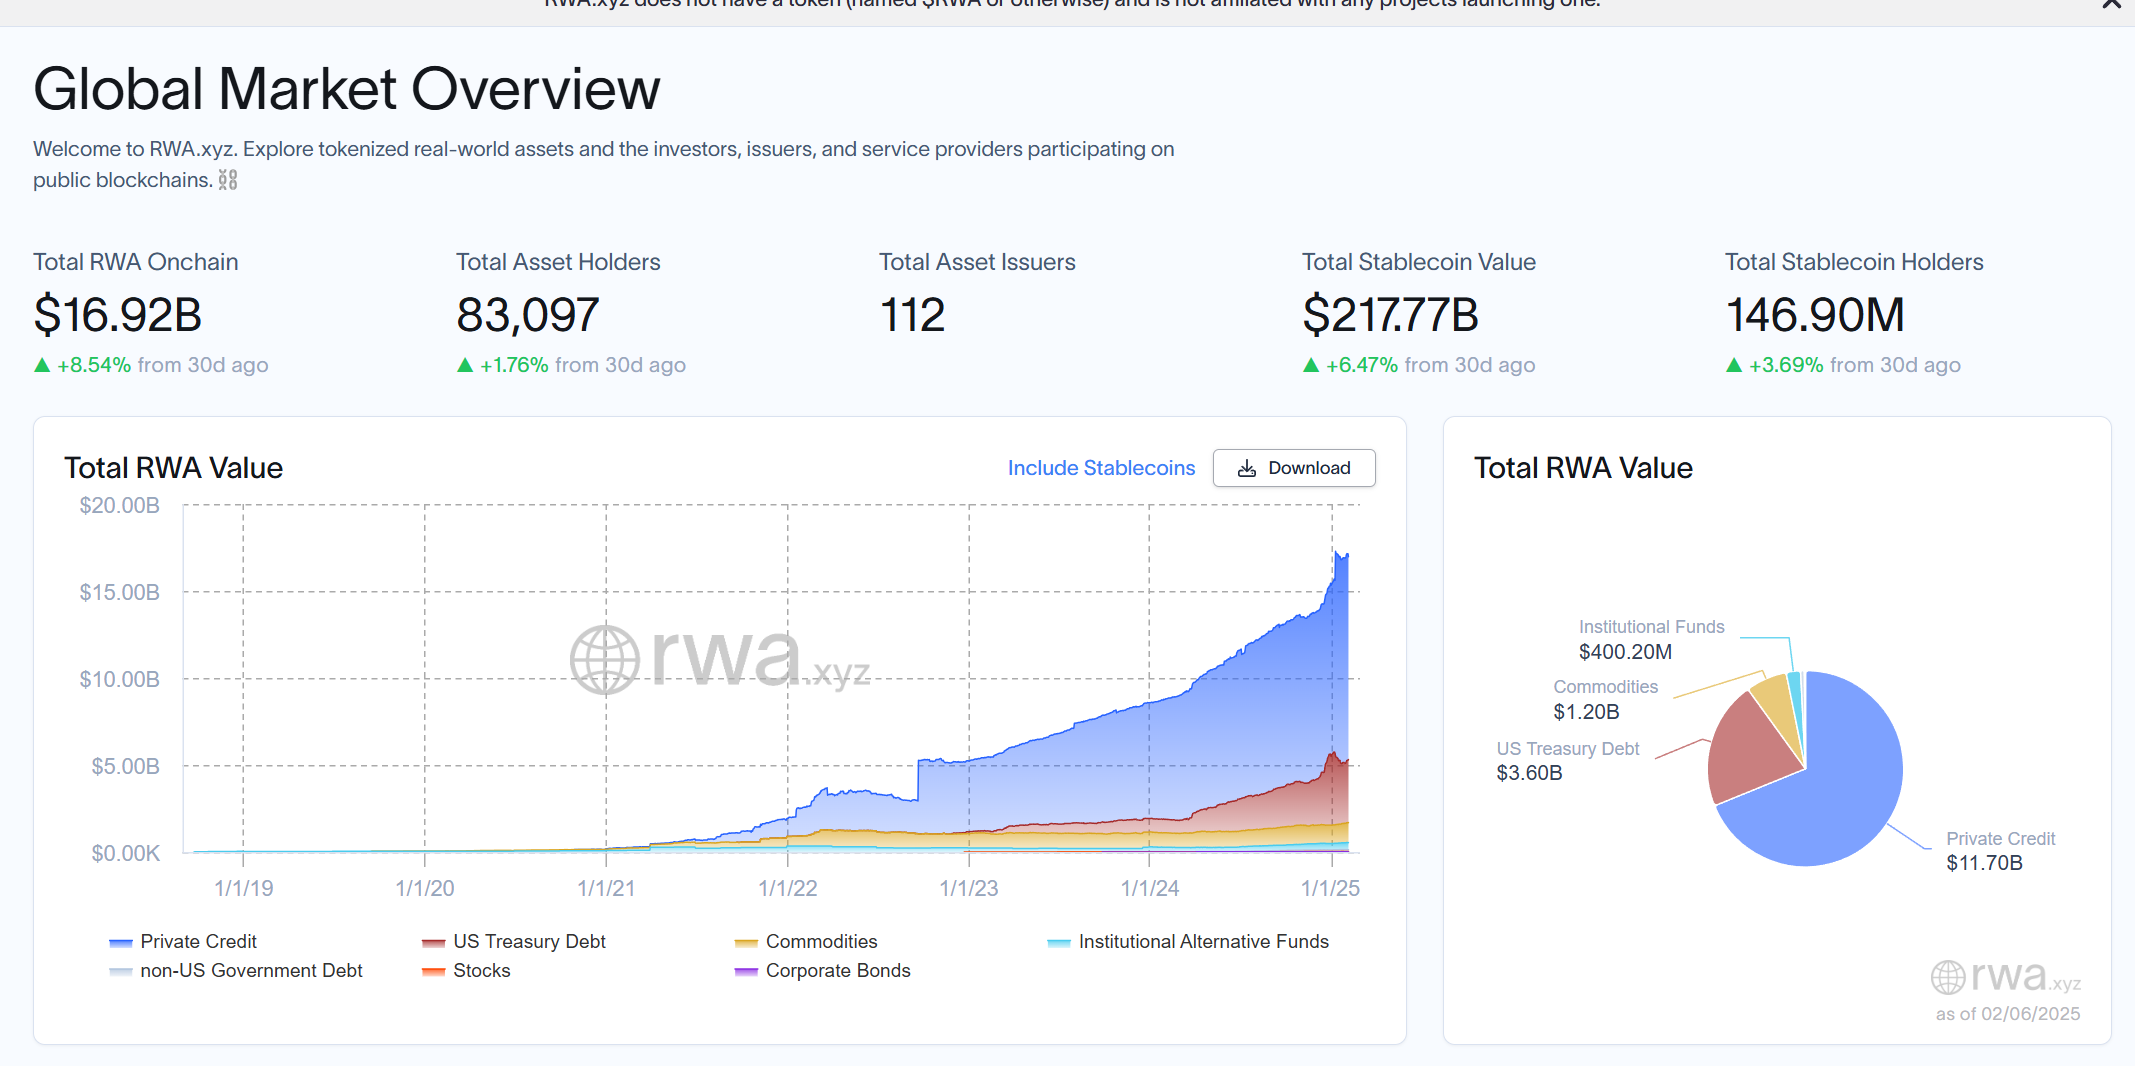
Task: Toggle Private Credit series in chart legend
Action: [x=183, y=942]
